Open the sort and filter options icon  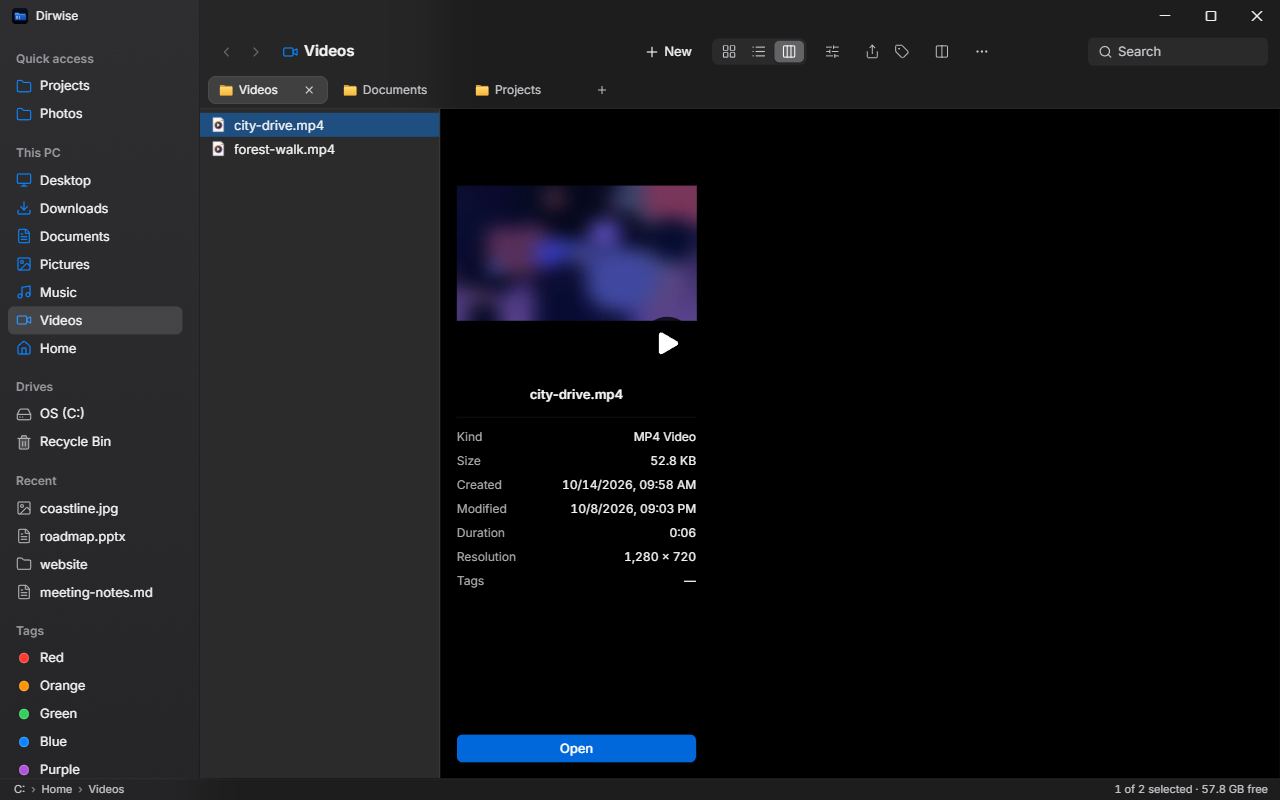pos(832,52)
